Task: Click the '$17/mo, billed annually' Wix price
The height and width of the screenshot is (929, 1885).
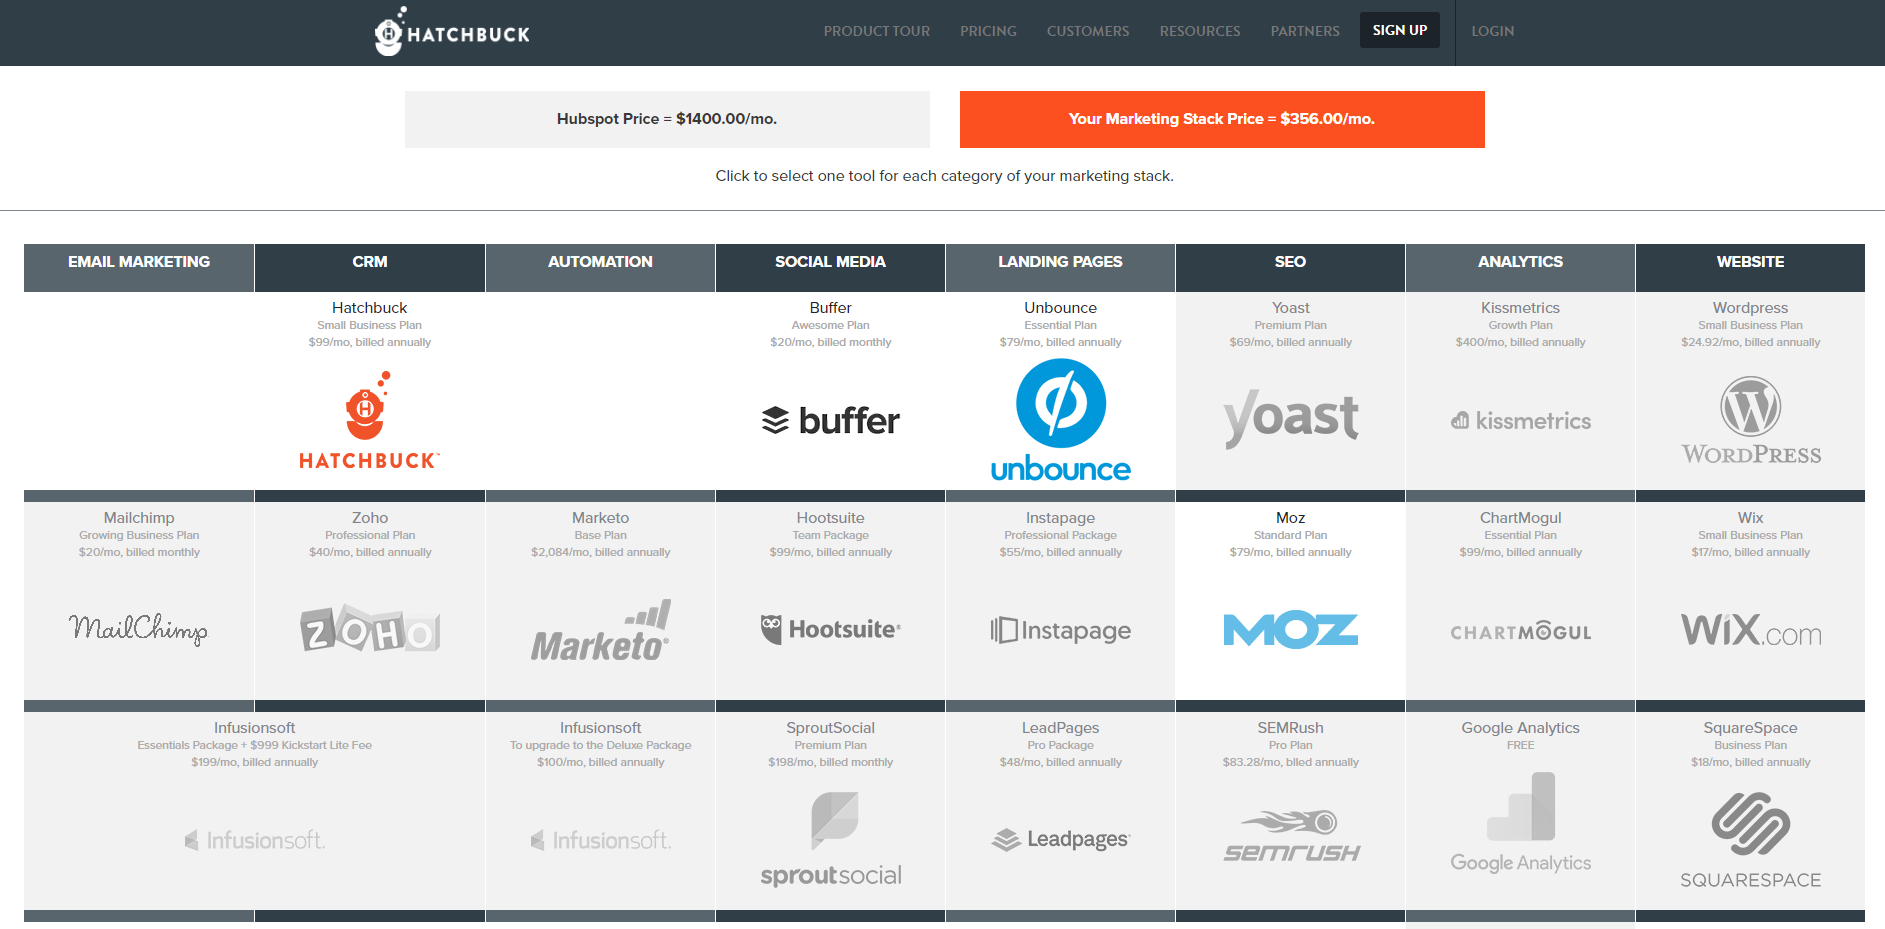Action: (x=1750, y=552)
